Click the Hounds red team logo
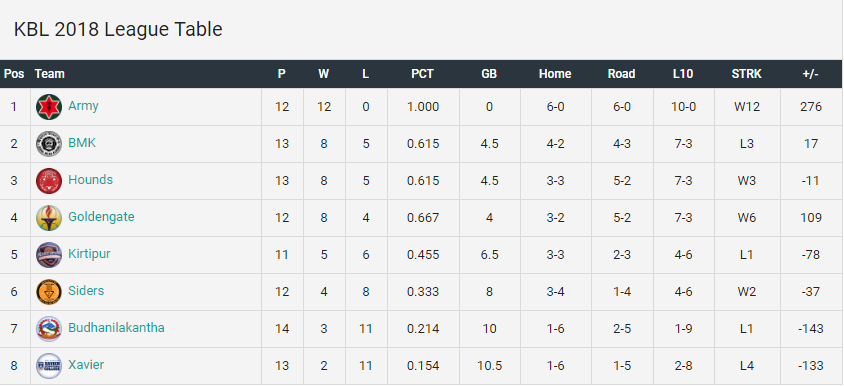Image resolution: width=844 pixels, height=387 pixels. [49, 180]
